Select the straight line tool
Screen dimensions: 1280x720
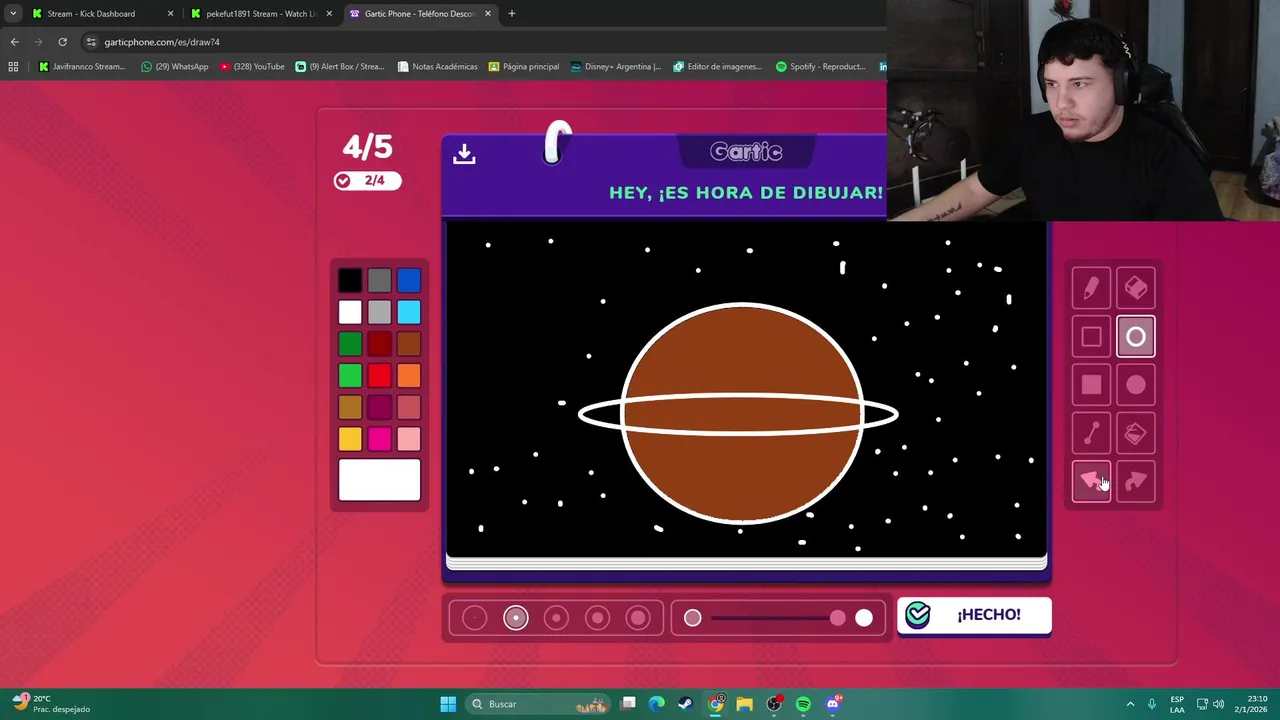pyautogui.click(x=1091, y=433)
